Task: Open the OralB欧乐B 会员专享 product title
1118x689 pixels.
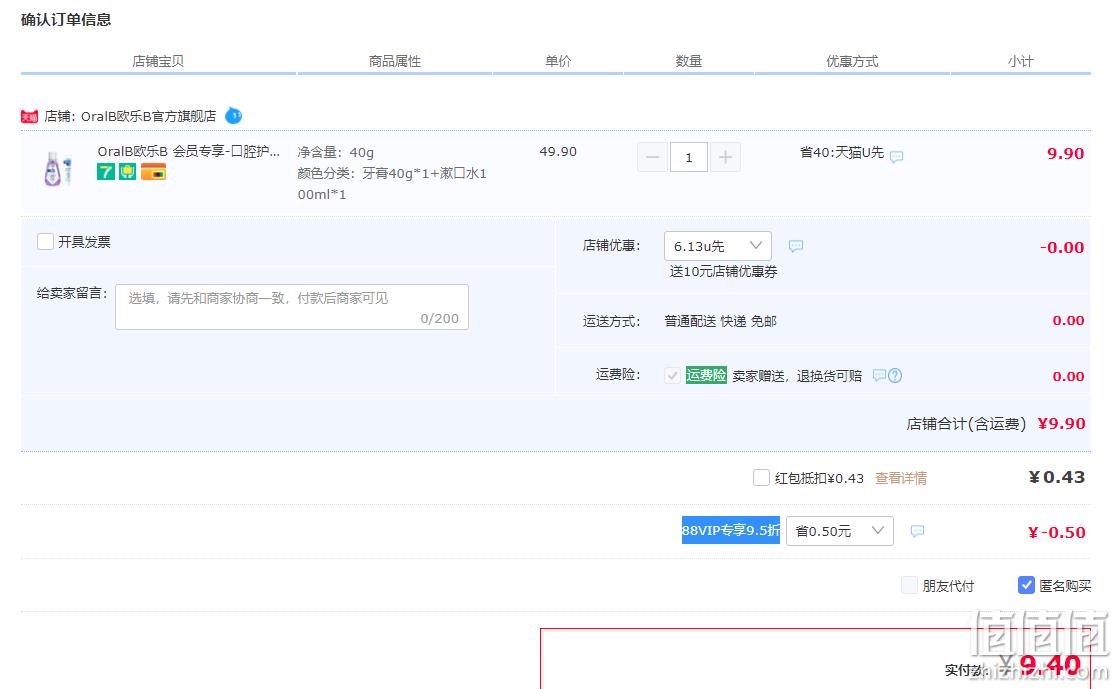Action: click(188, 151)
